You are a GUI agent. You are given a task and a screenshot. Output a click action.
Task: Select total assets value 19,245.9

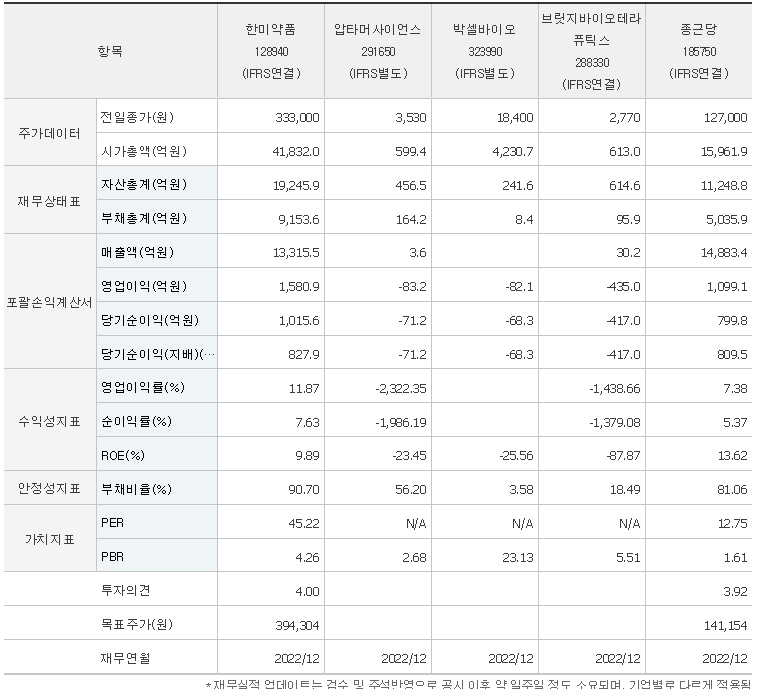296,186
